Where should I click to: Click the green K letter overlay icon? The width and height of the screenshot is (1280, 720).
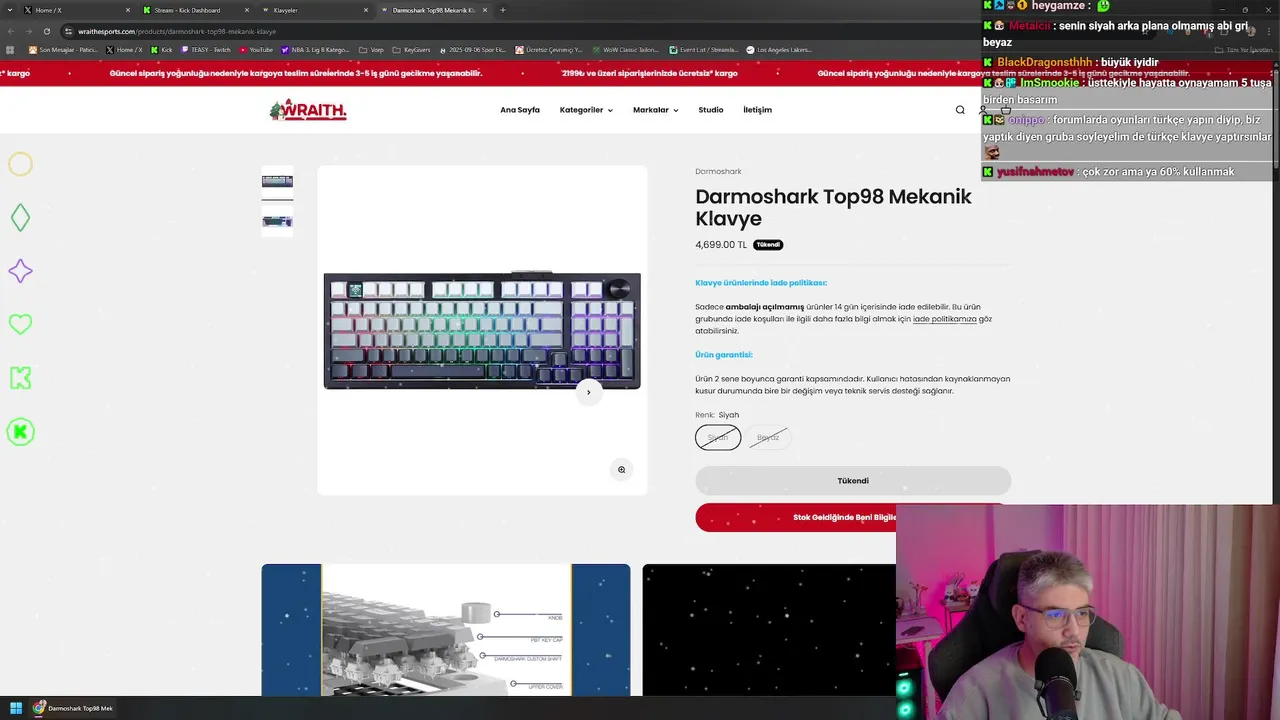click(x=20, y=378)
